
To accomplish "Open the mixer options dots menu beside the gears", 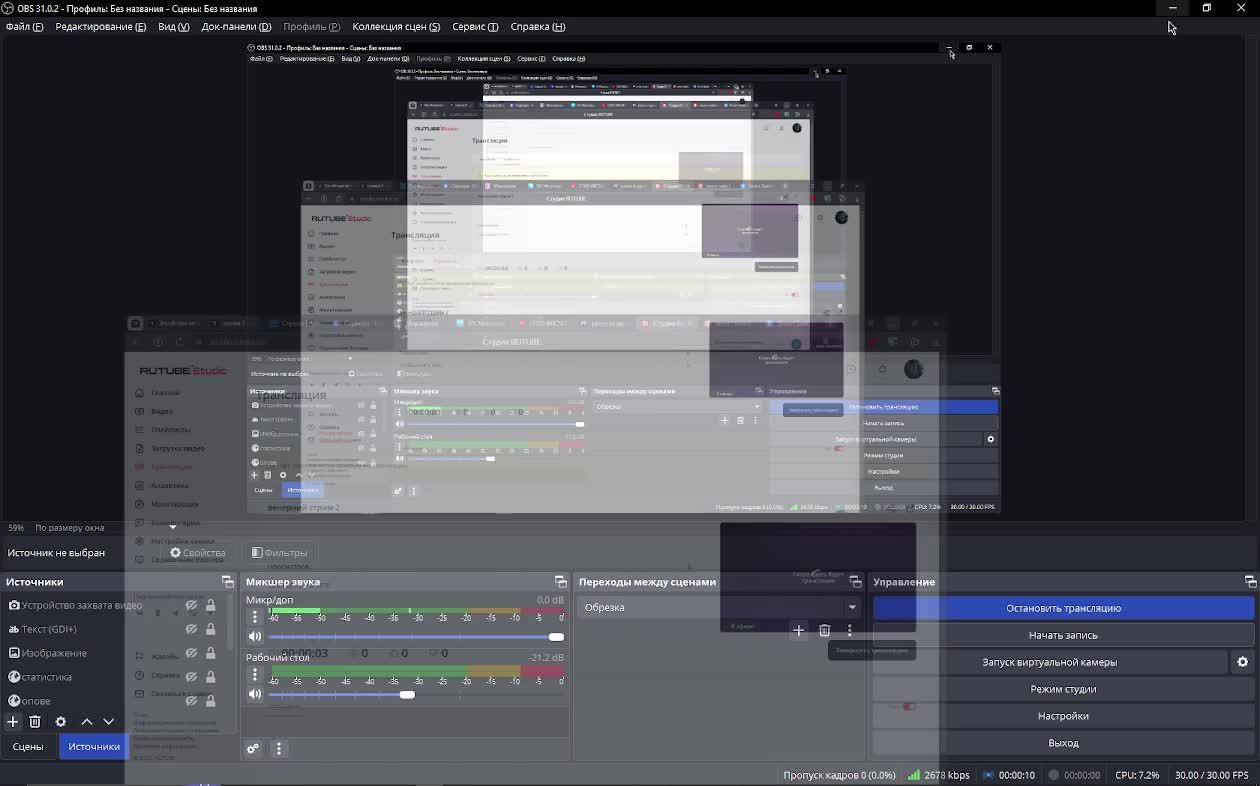I will (279, 748).
